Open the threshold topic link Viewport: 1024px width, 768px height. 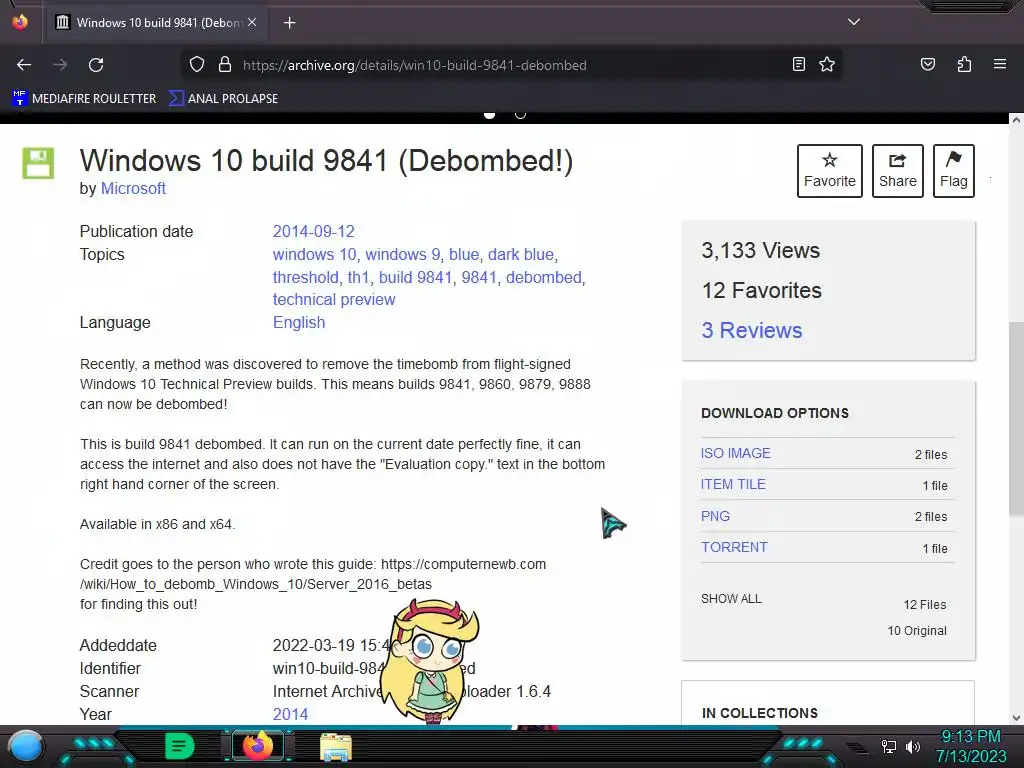(305, 277)
